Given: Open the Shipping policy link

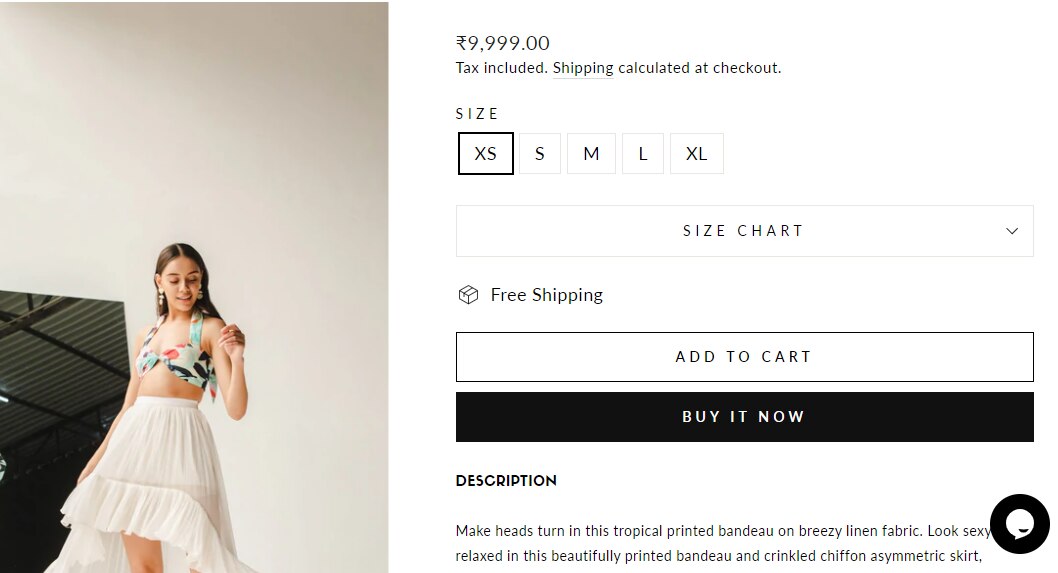Looking at the screenshot, I should coord(583,68).
